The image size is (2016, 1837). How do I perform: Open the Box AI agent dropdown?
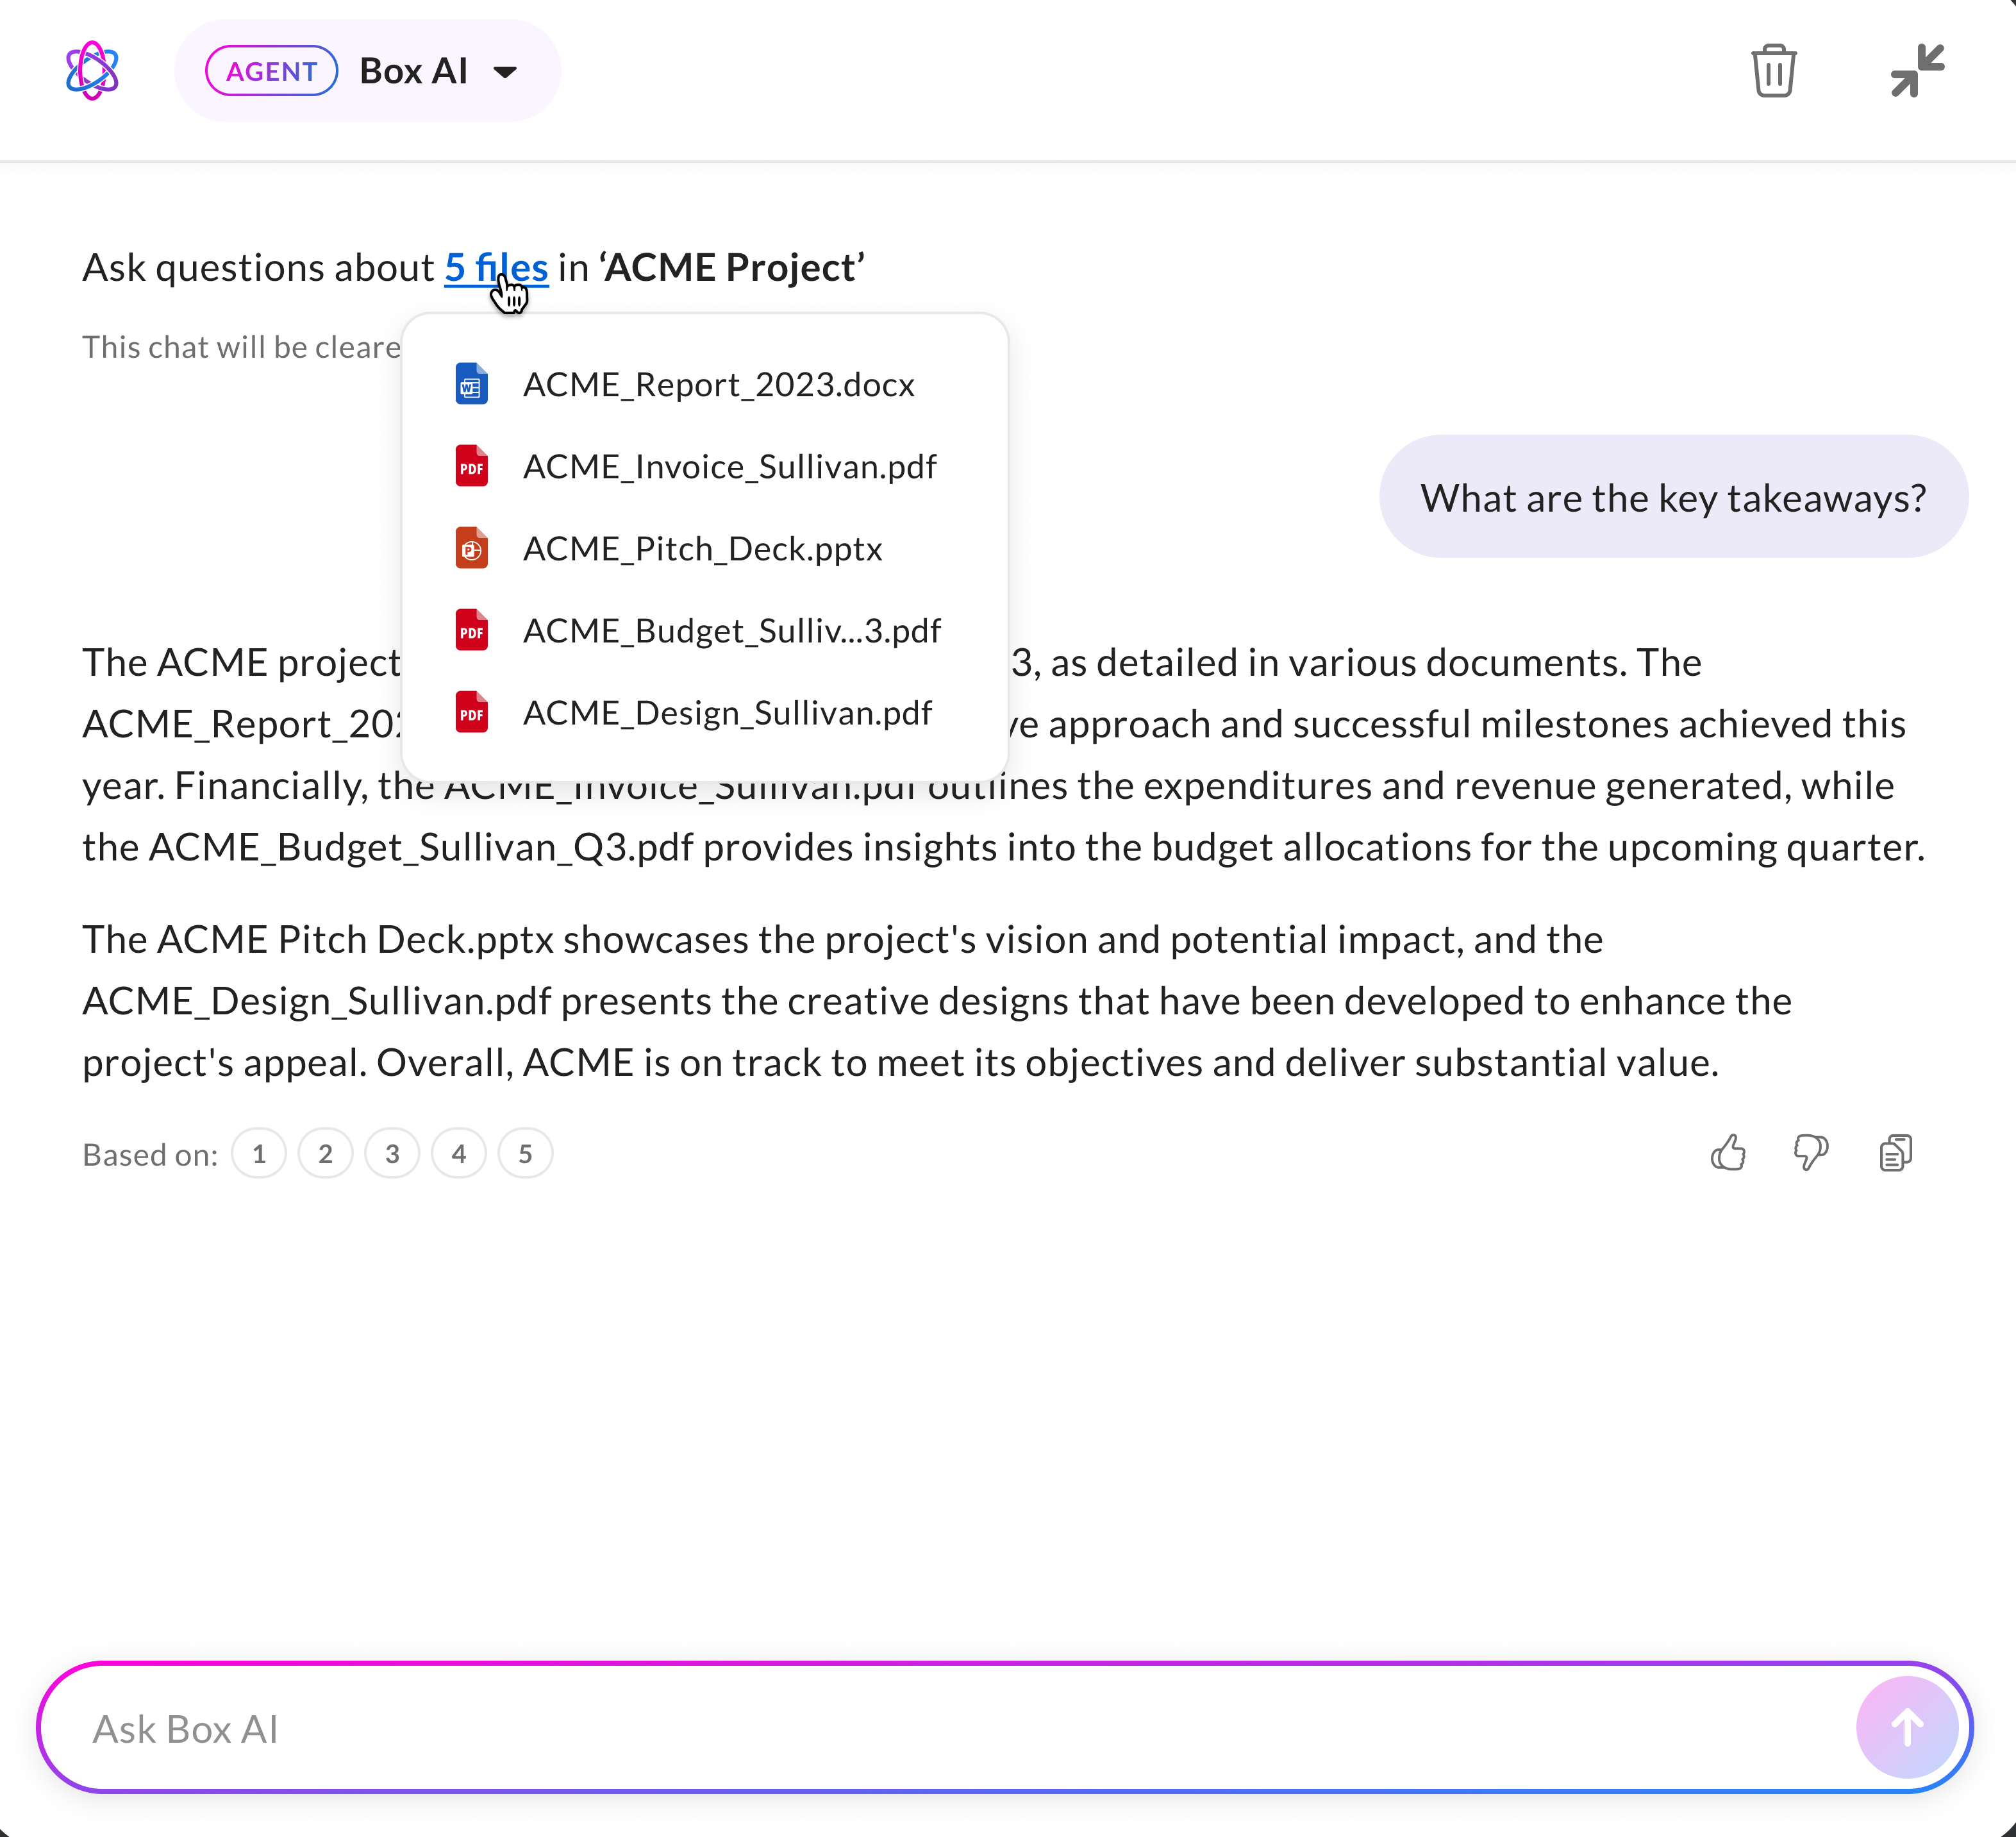[x=506, y=72]
